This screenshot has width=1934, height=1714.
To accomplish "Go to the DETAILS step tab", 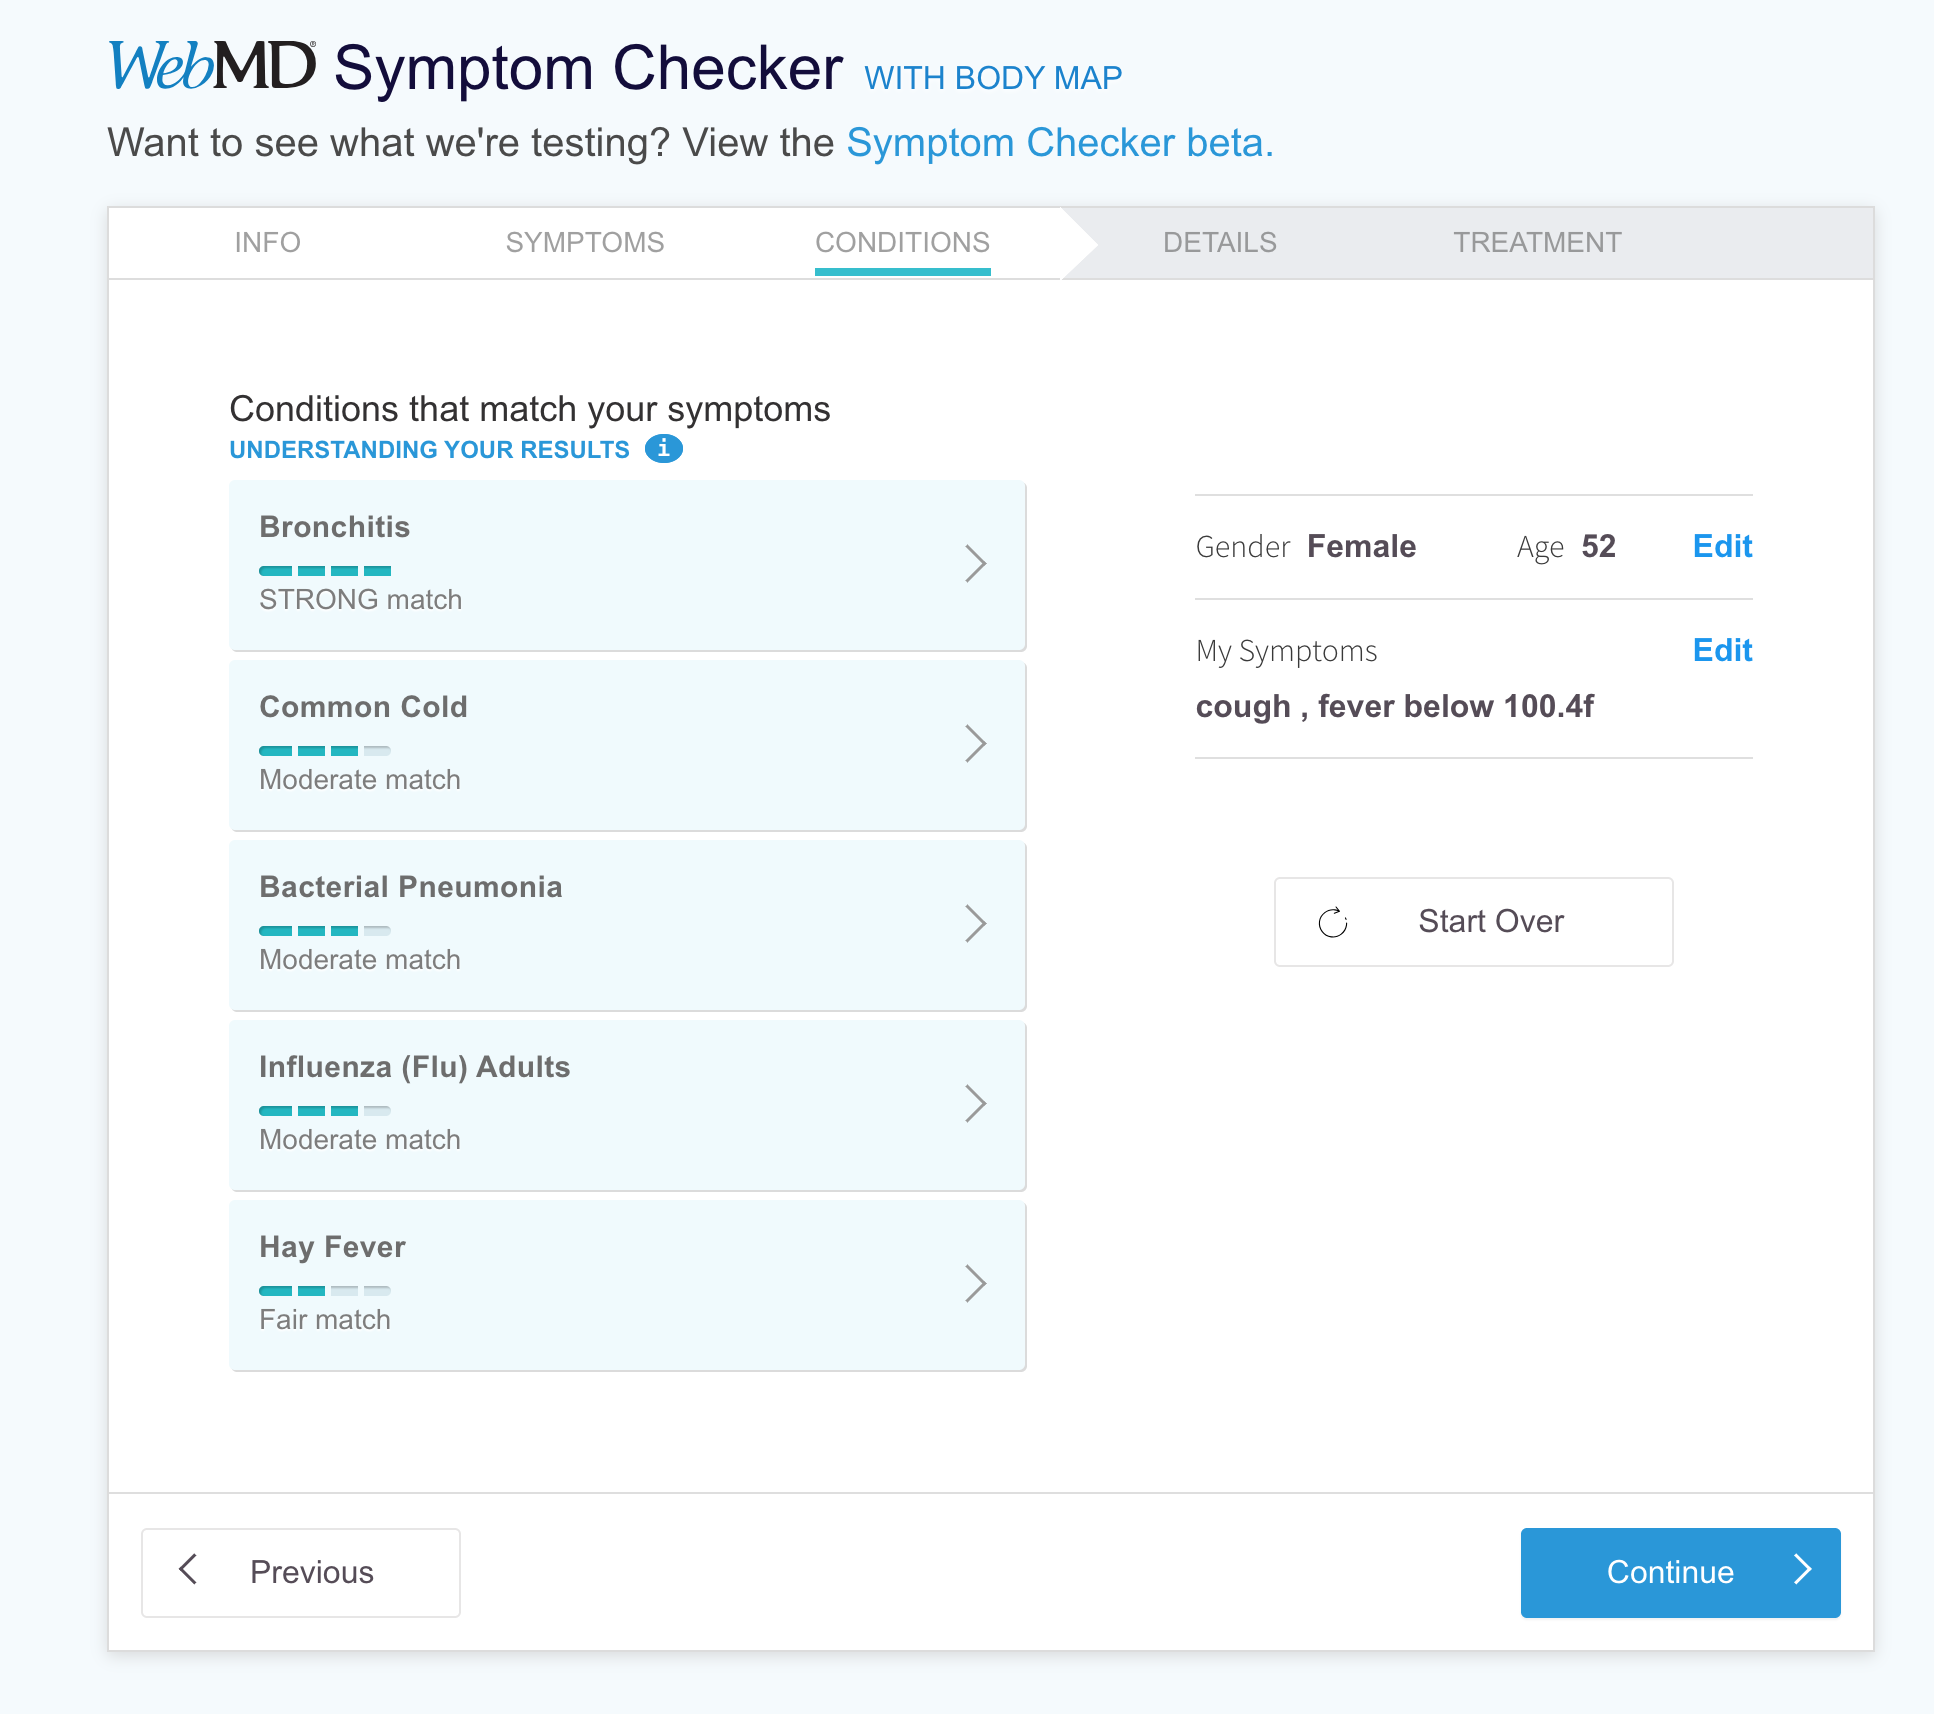I will tap(1220, 242).
